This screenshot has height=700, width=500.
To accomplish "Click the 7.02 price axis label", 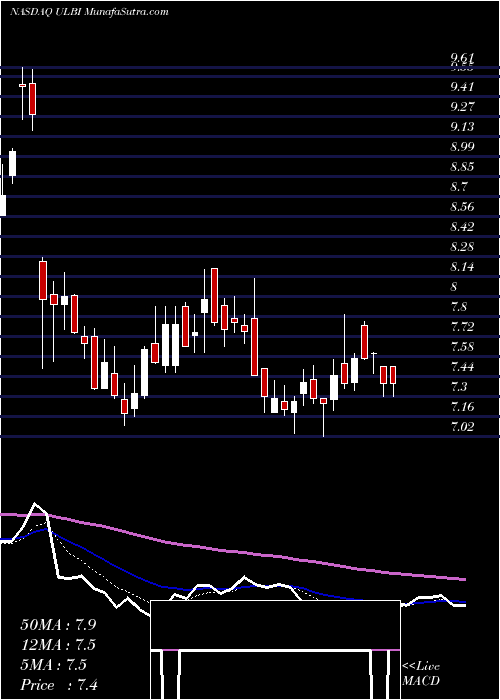I will point(462,427).
